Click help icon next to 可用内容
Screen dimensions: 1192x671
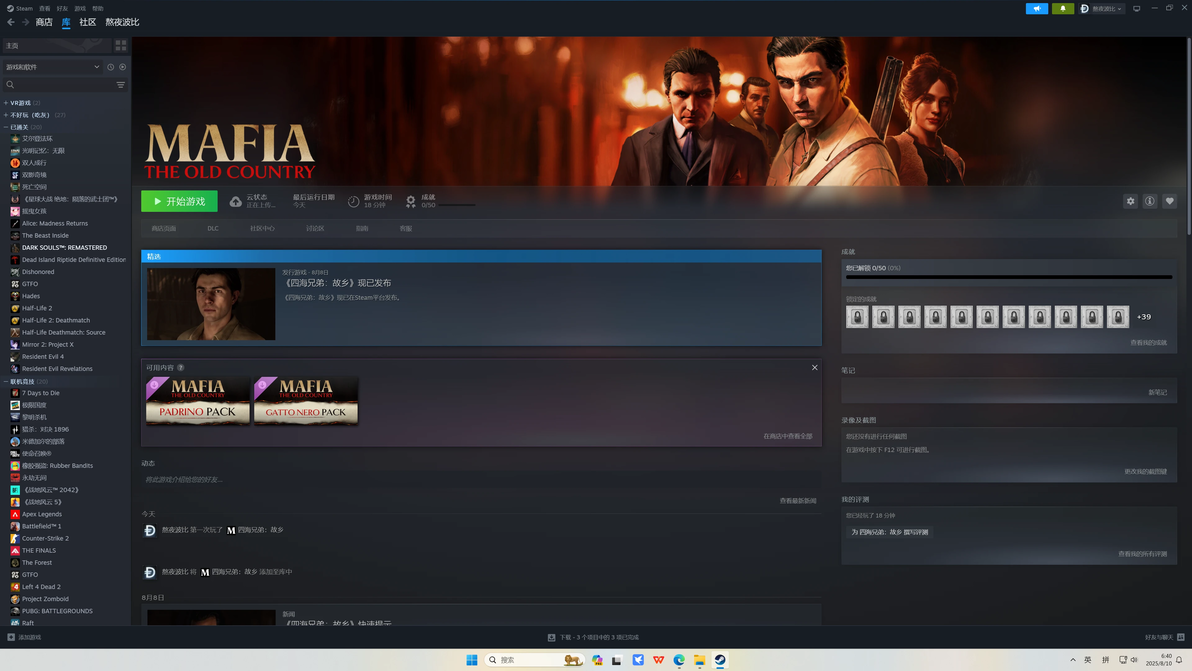[180, 368]
